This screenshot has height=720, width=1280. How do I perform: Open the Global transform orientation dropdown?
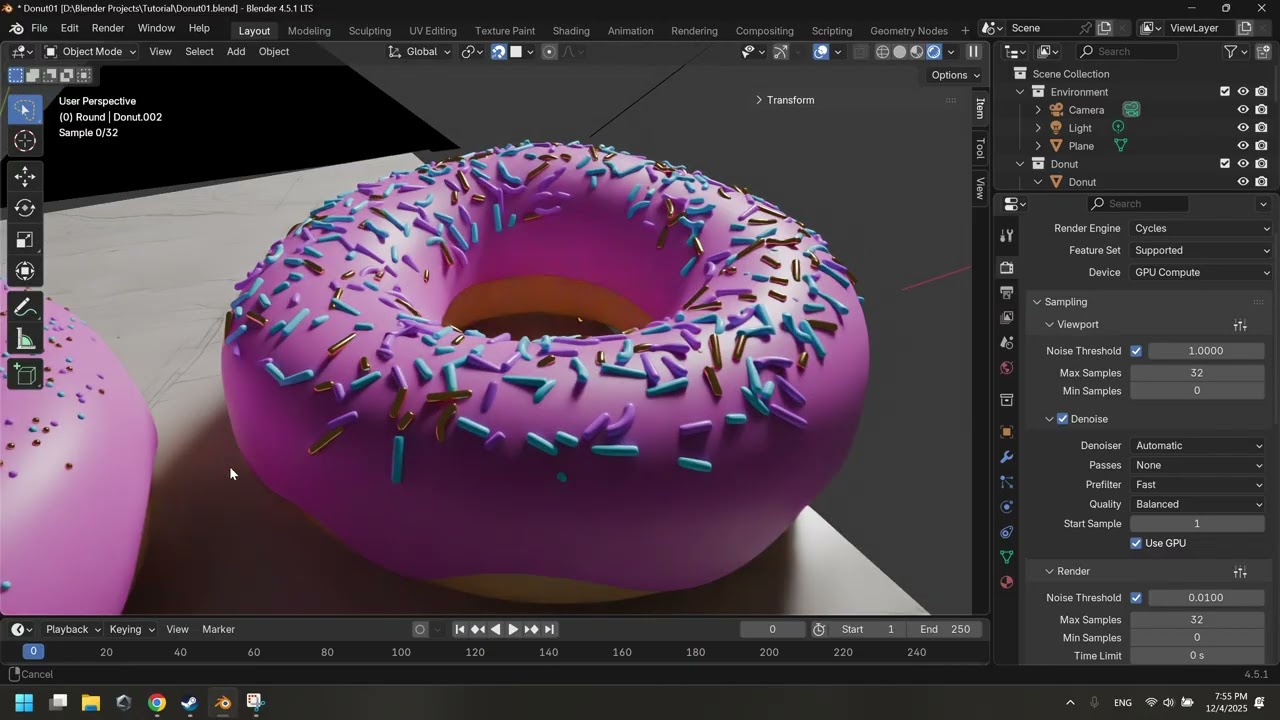click(x=420, y=52)
